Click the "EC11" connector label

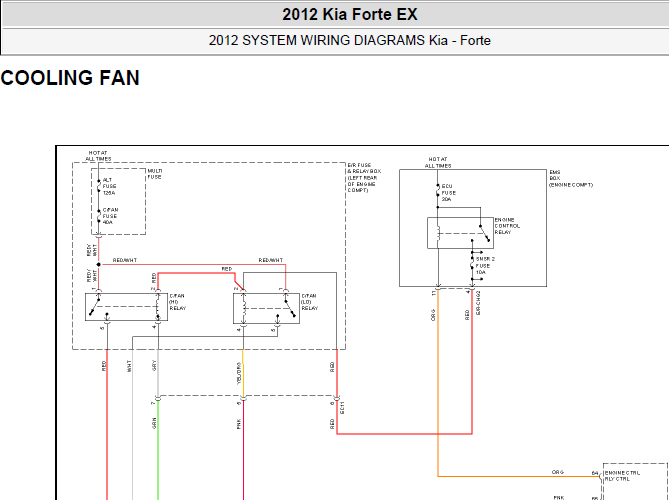(342, 408)
